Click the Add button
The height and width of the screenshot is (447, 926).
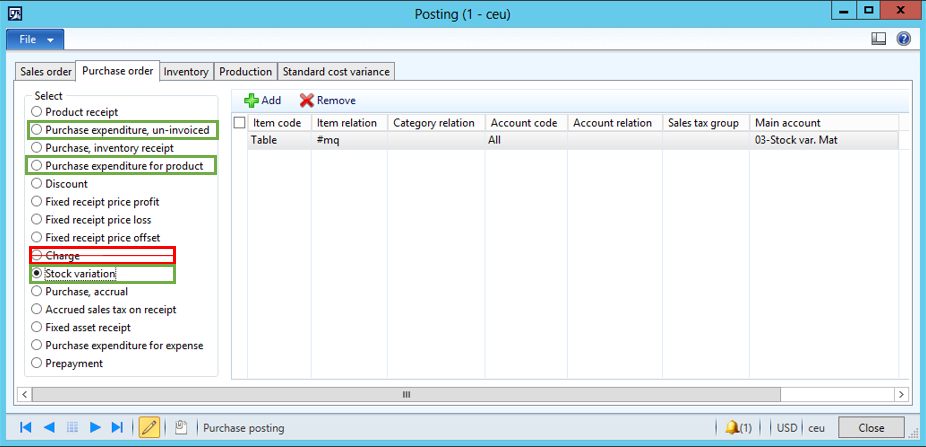[x=263, y=100]
